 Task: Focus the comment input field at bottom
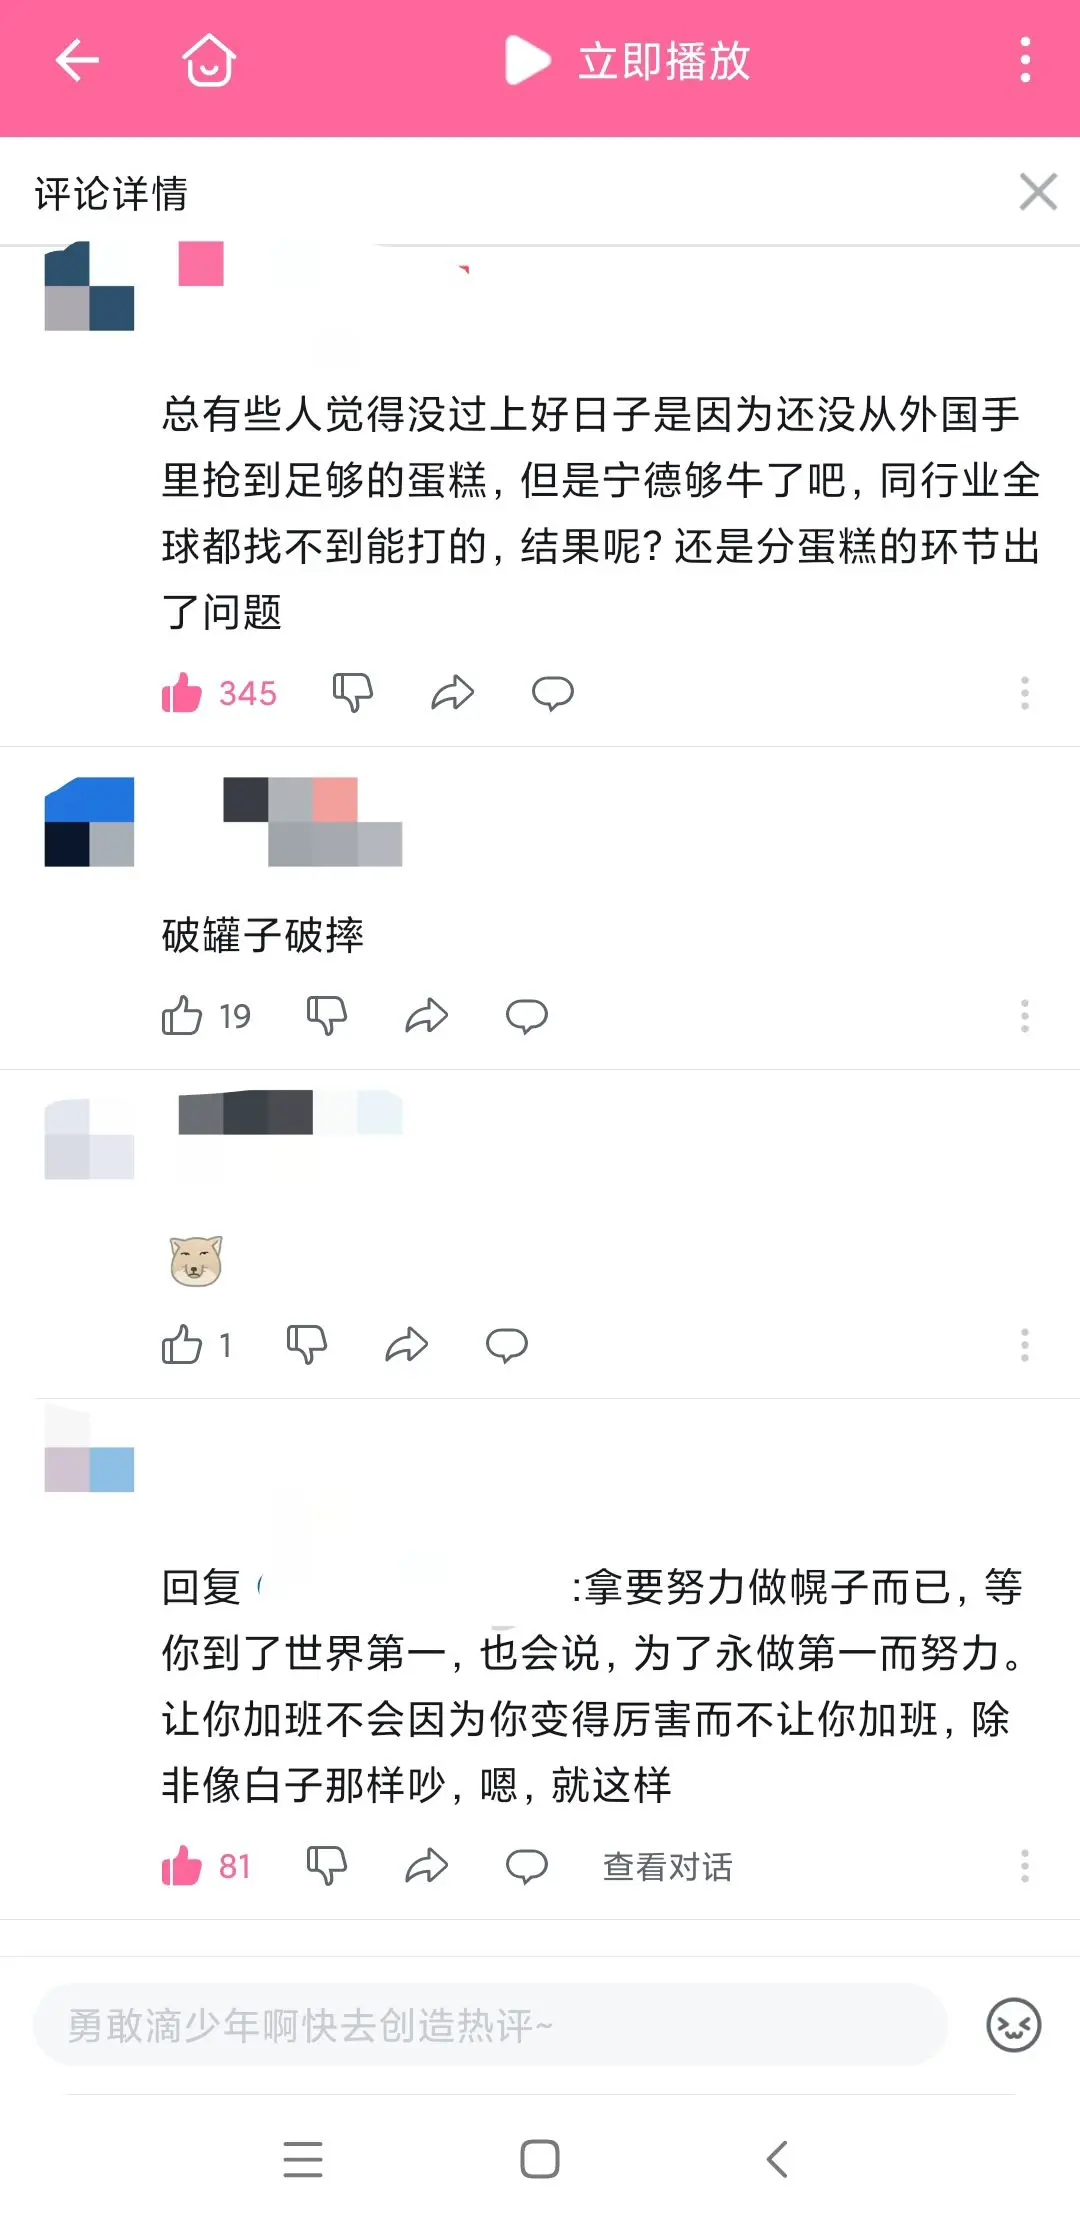(x=490, y=2025)
